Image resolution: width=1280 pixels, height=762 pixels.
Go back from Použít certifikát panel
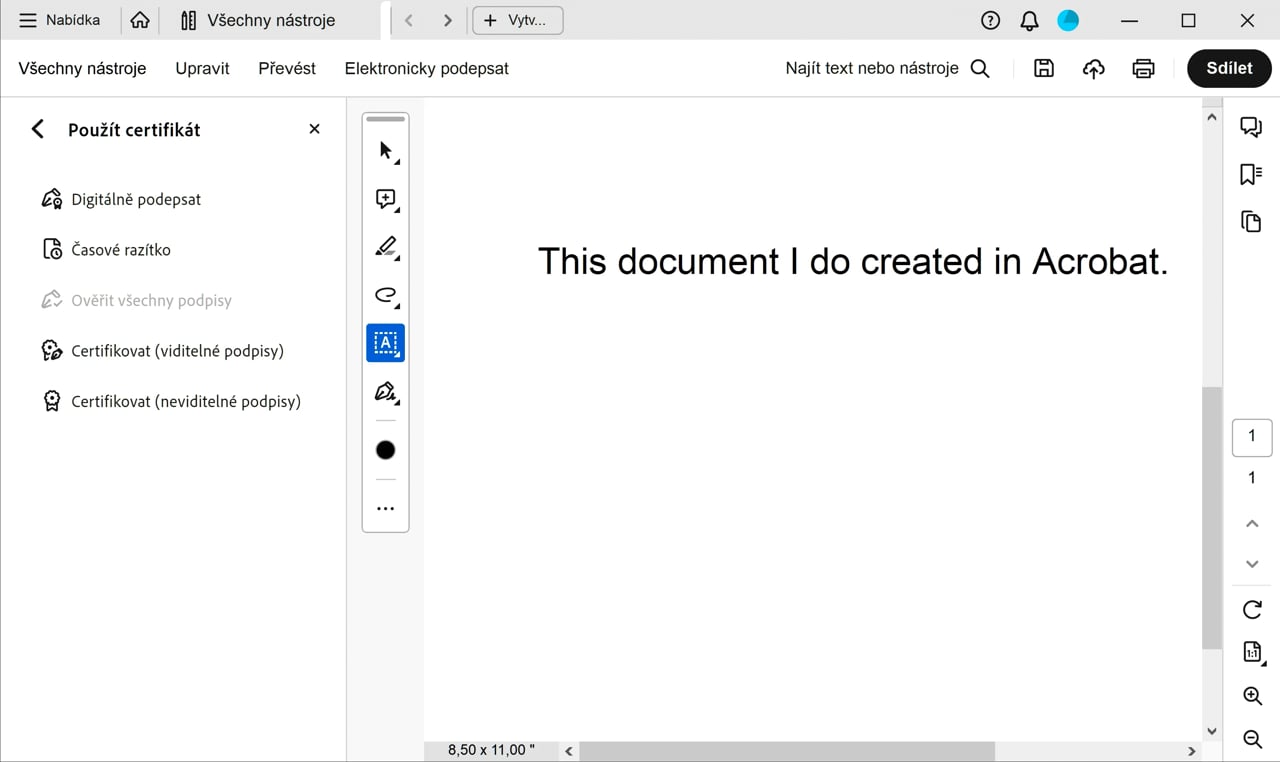pyautogui.click(x=38, y=129)
